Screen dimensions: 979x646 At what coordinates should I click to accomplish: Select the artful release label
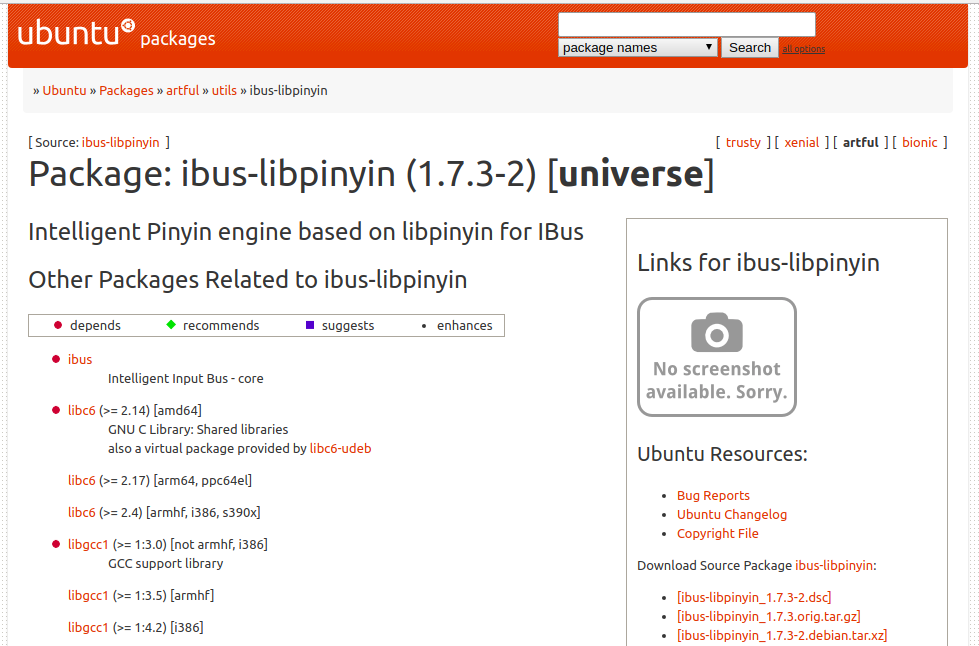[x=860, y=142]
